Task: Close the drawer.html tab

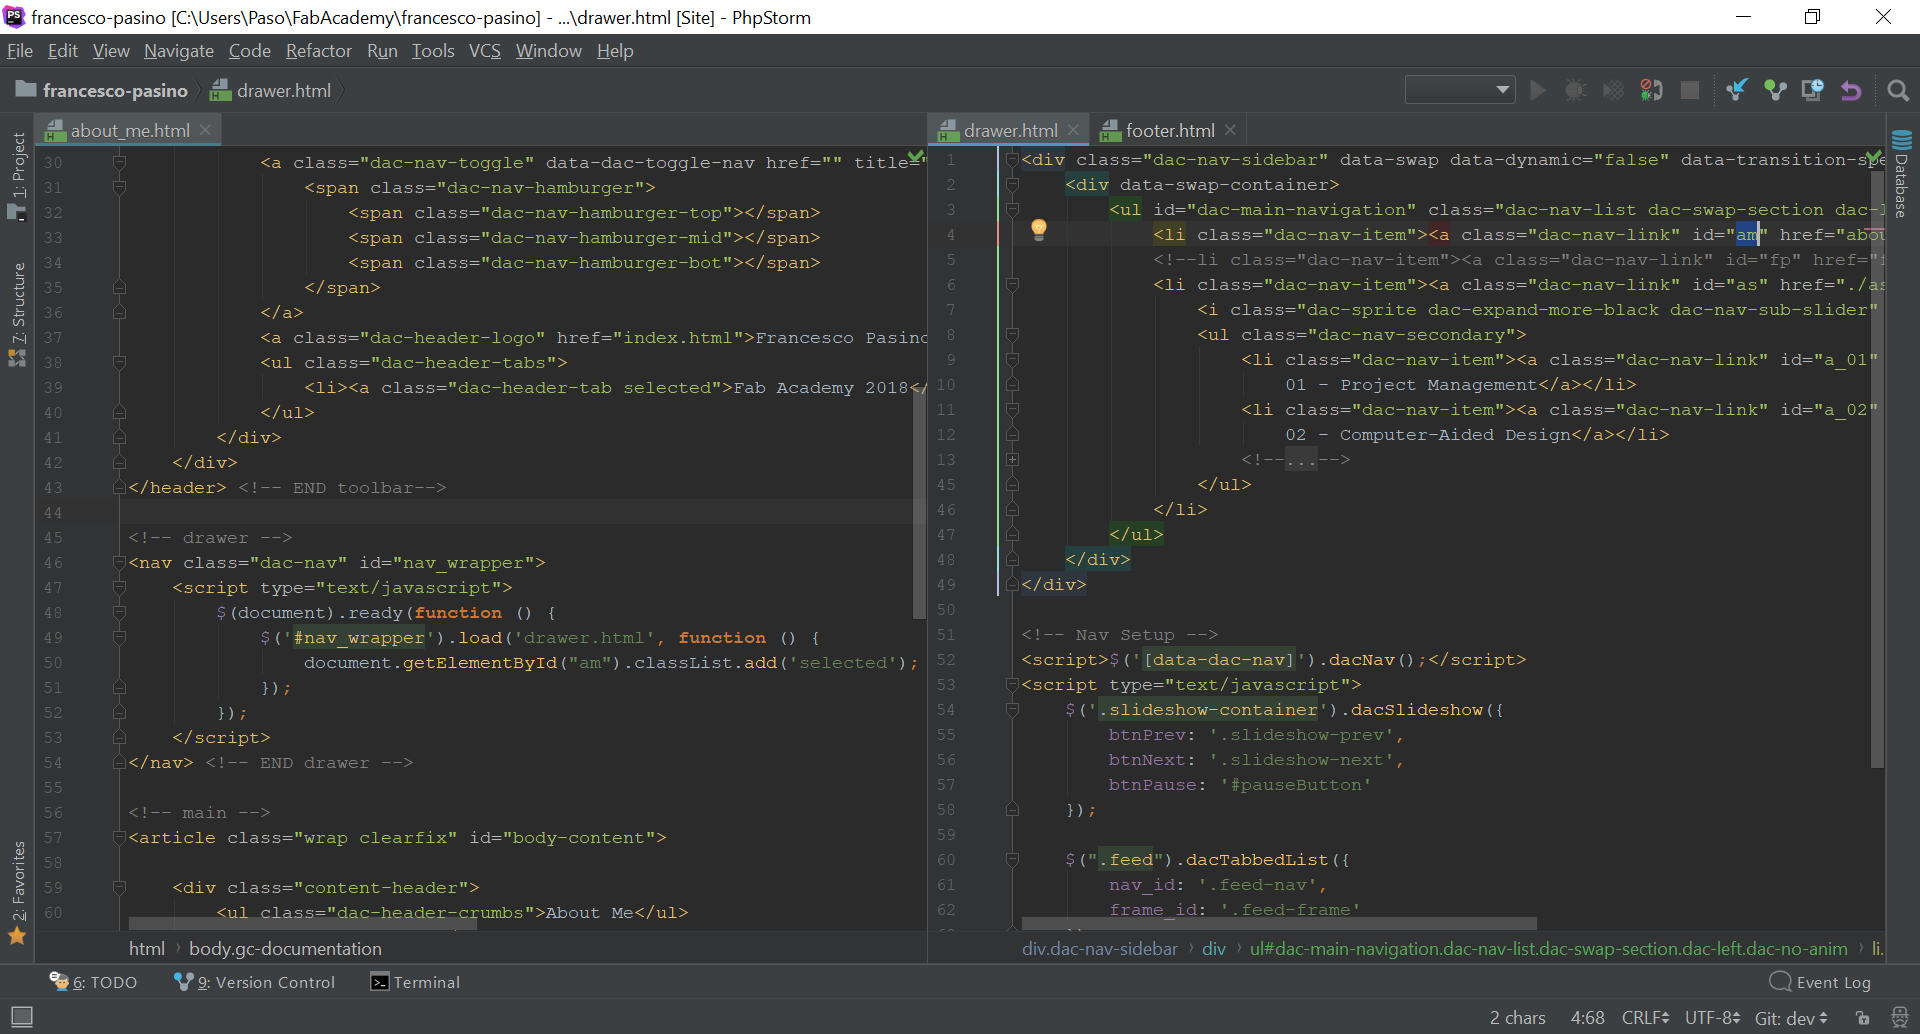Action: click(1073, 130)
